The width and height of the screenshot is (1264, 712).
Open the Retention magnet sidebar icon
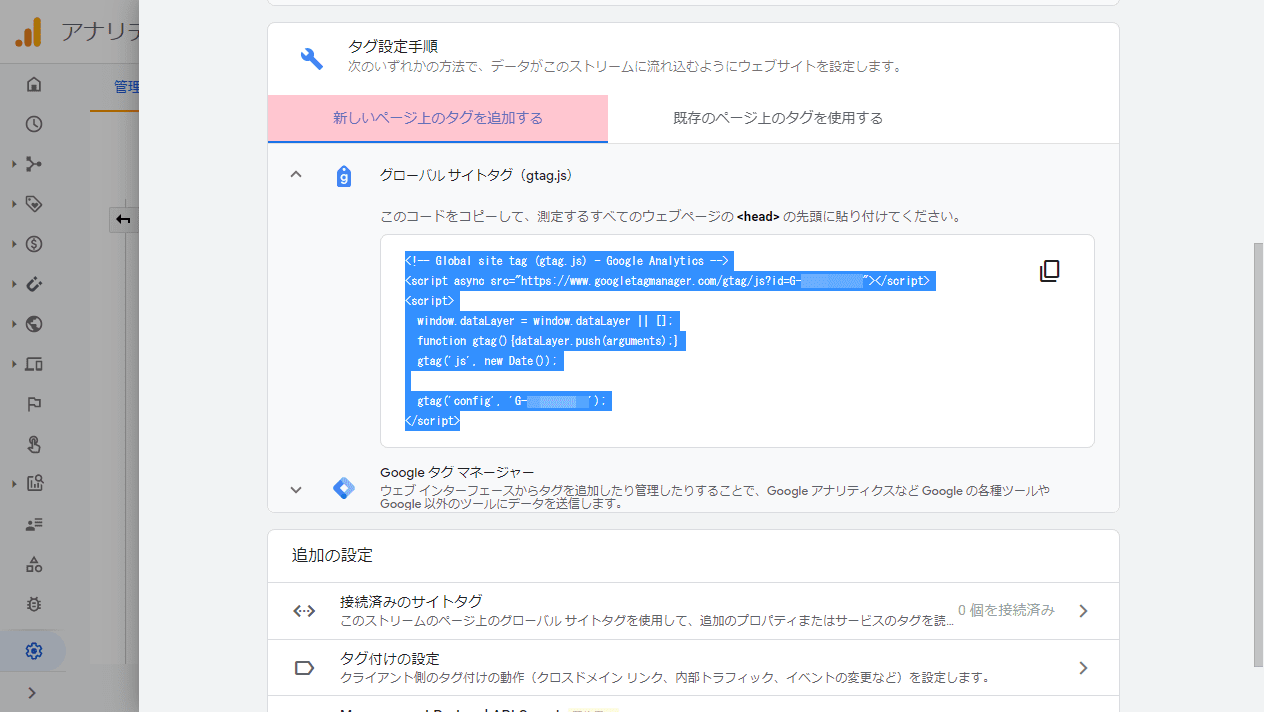point(34,284)
